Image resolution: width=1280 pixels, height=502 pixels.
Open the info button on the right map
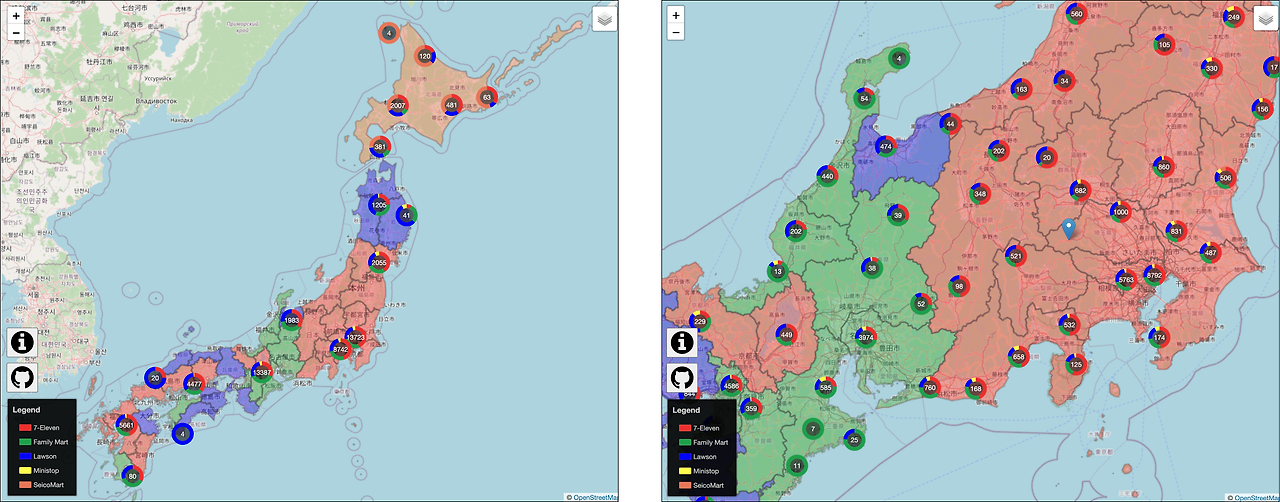tap(682, 342)
